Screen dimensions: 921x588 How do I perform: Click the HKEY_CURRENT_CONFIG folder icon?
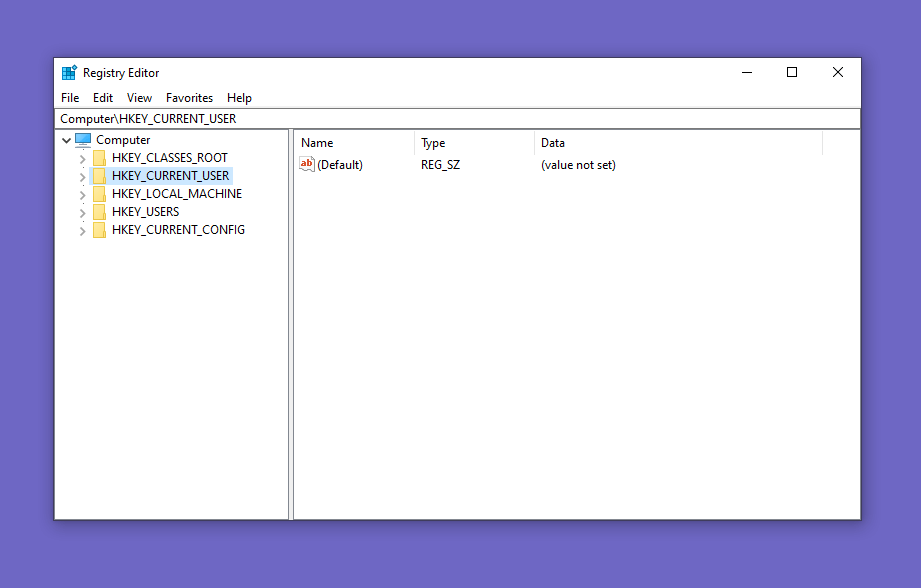click(x=99, y=230)
